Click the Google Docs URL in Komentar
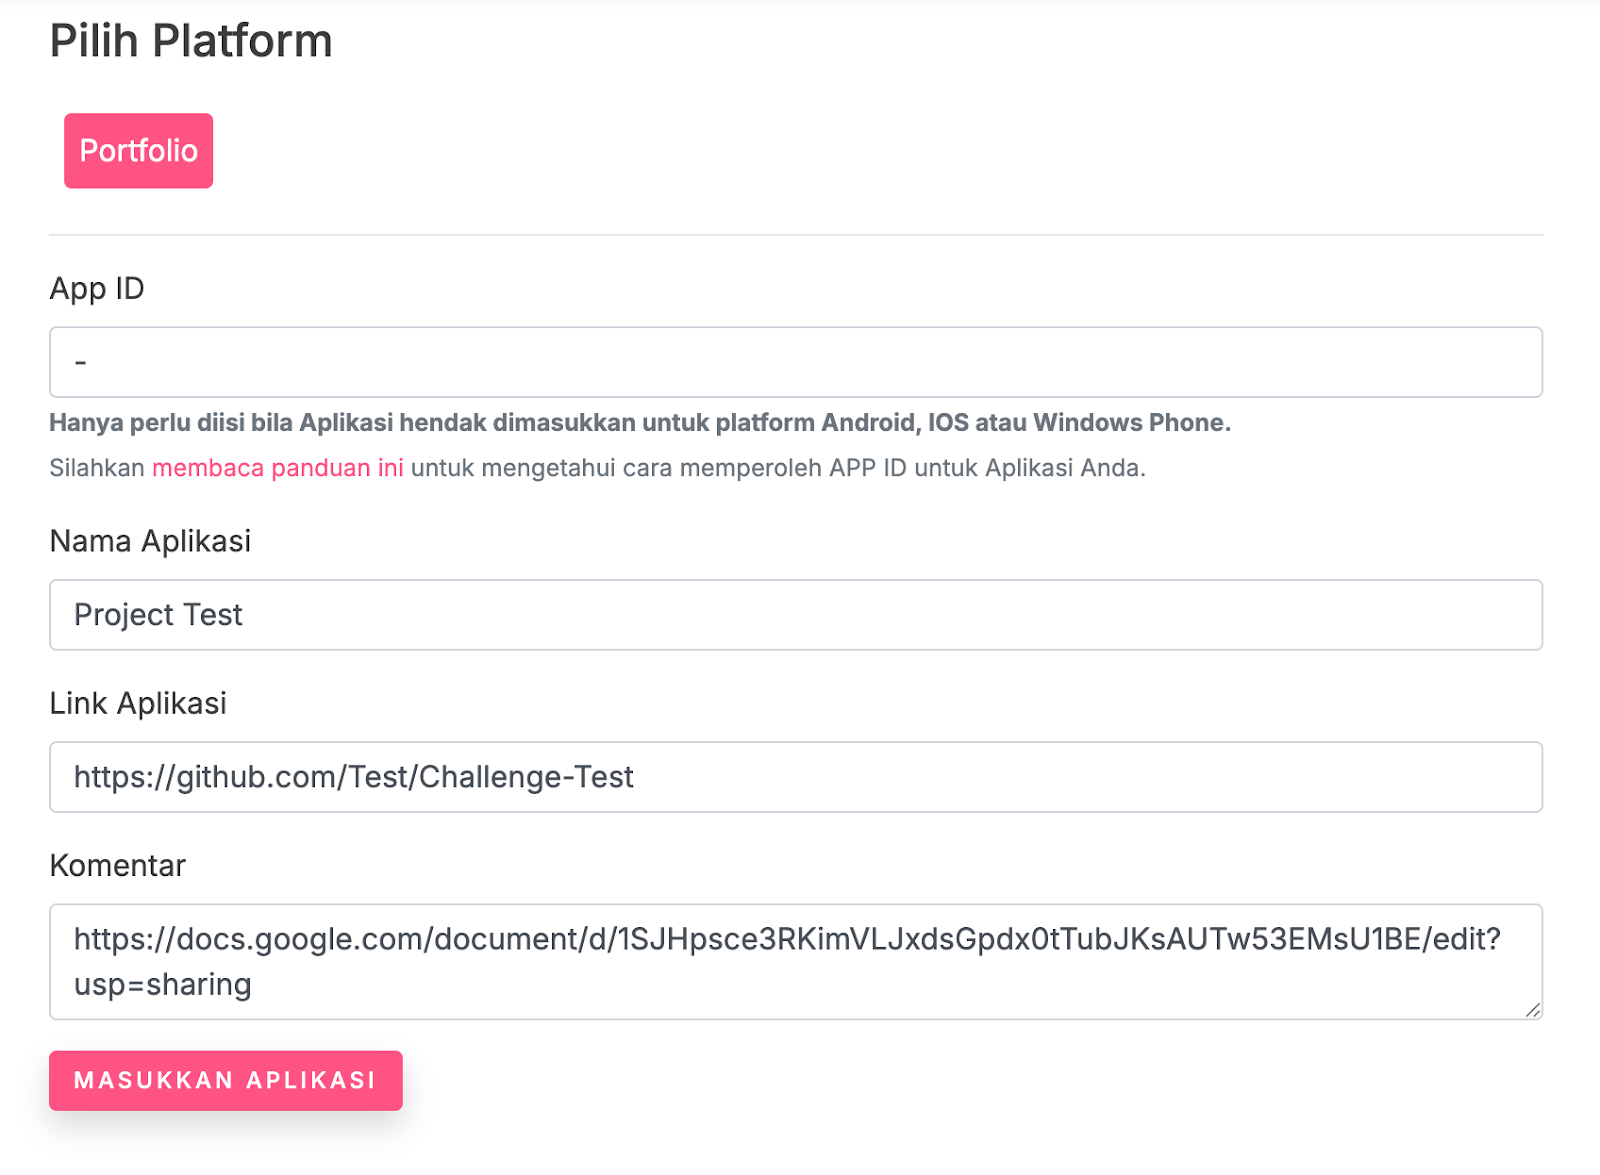The height and width of the screenshot is (1175, 1600). click(x=787, y=939)
